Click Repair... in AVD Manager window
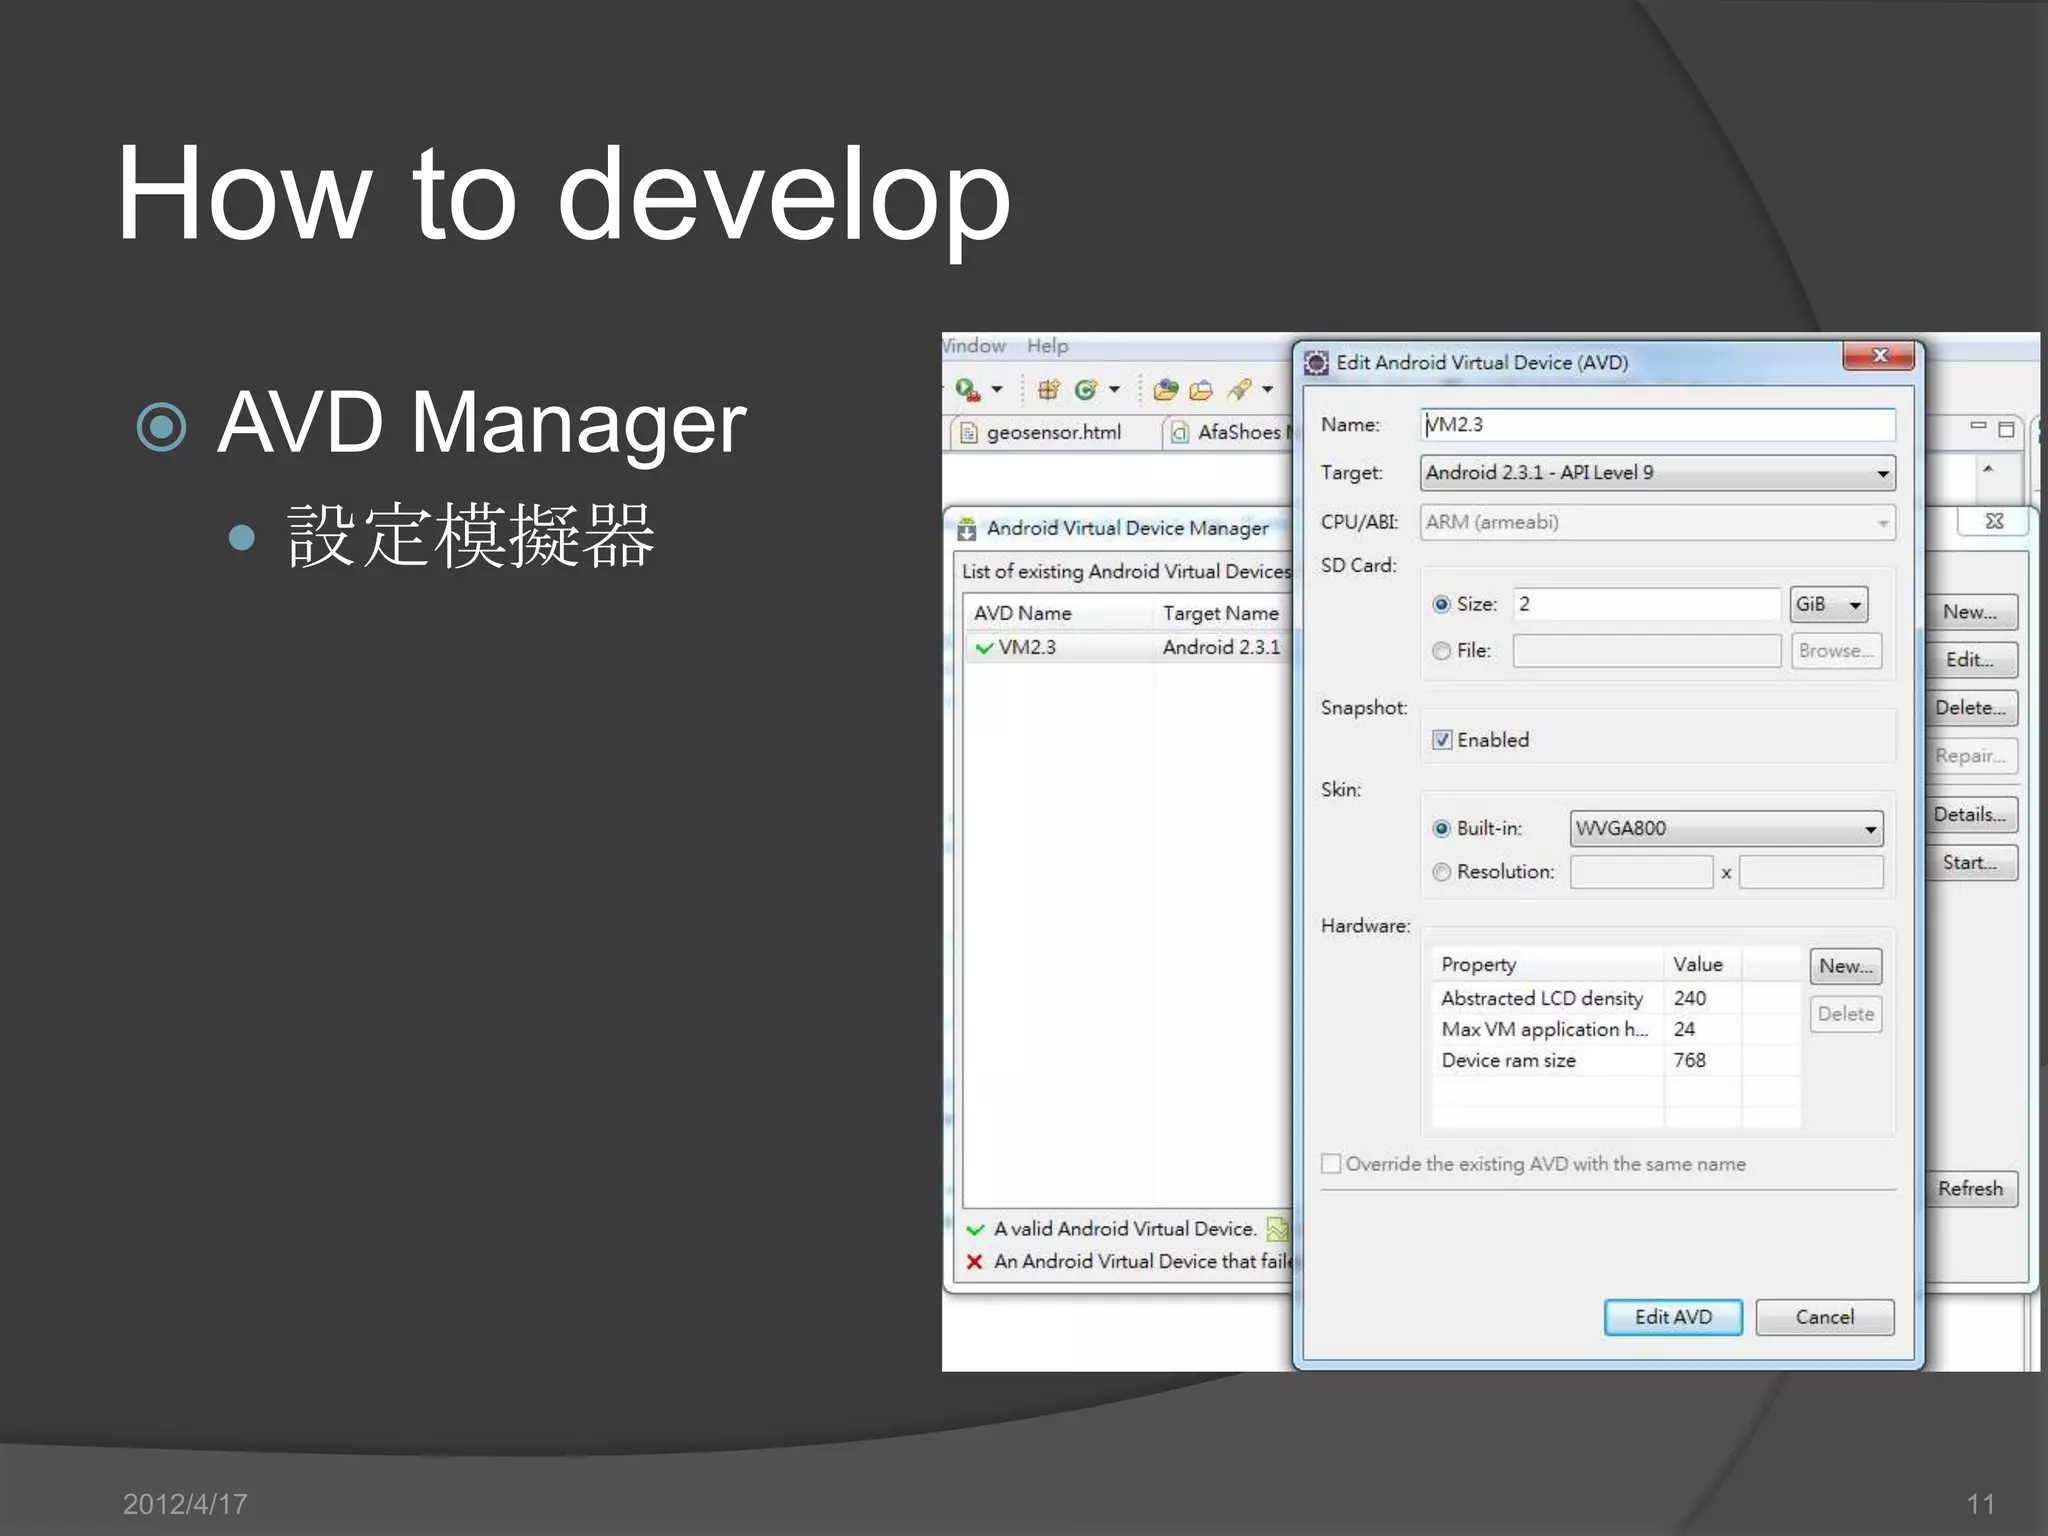The height and width of the screenshot is (1536, 2048). (1970, 756)
